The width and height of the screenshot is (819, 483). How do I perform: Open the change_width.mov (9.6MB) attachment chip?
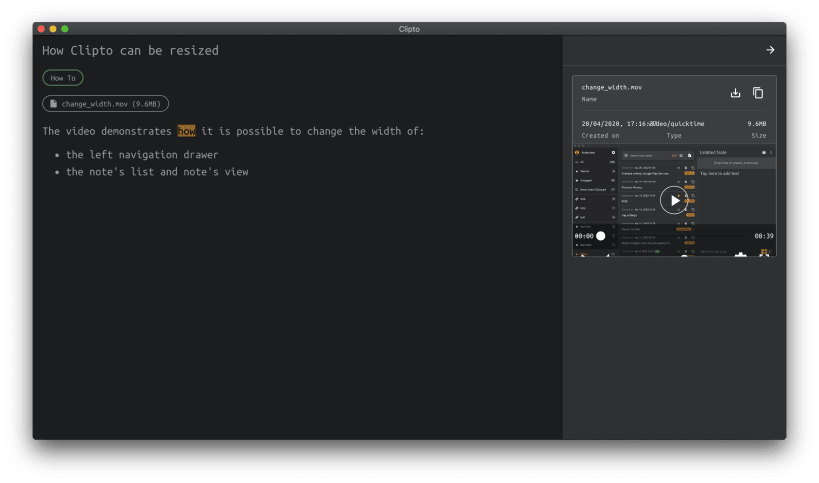point(106,103)
